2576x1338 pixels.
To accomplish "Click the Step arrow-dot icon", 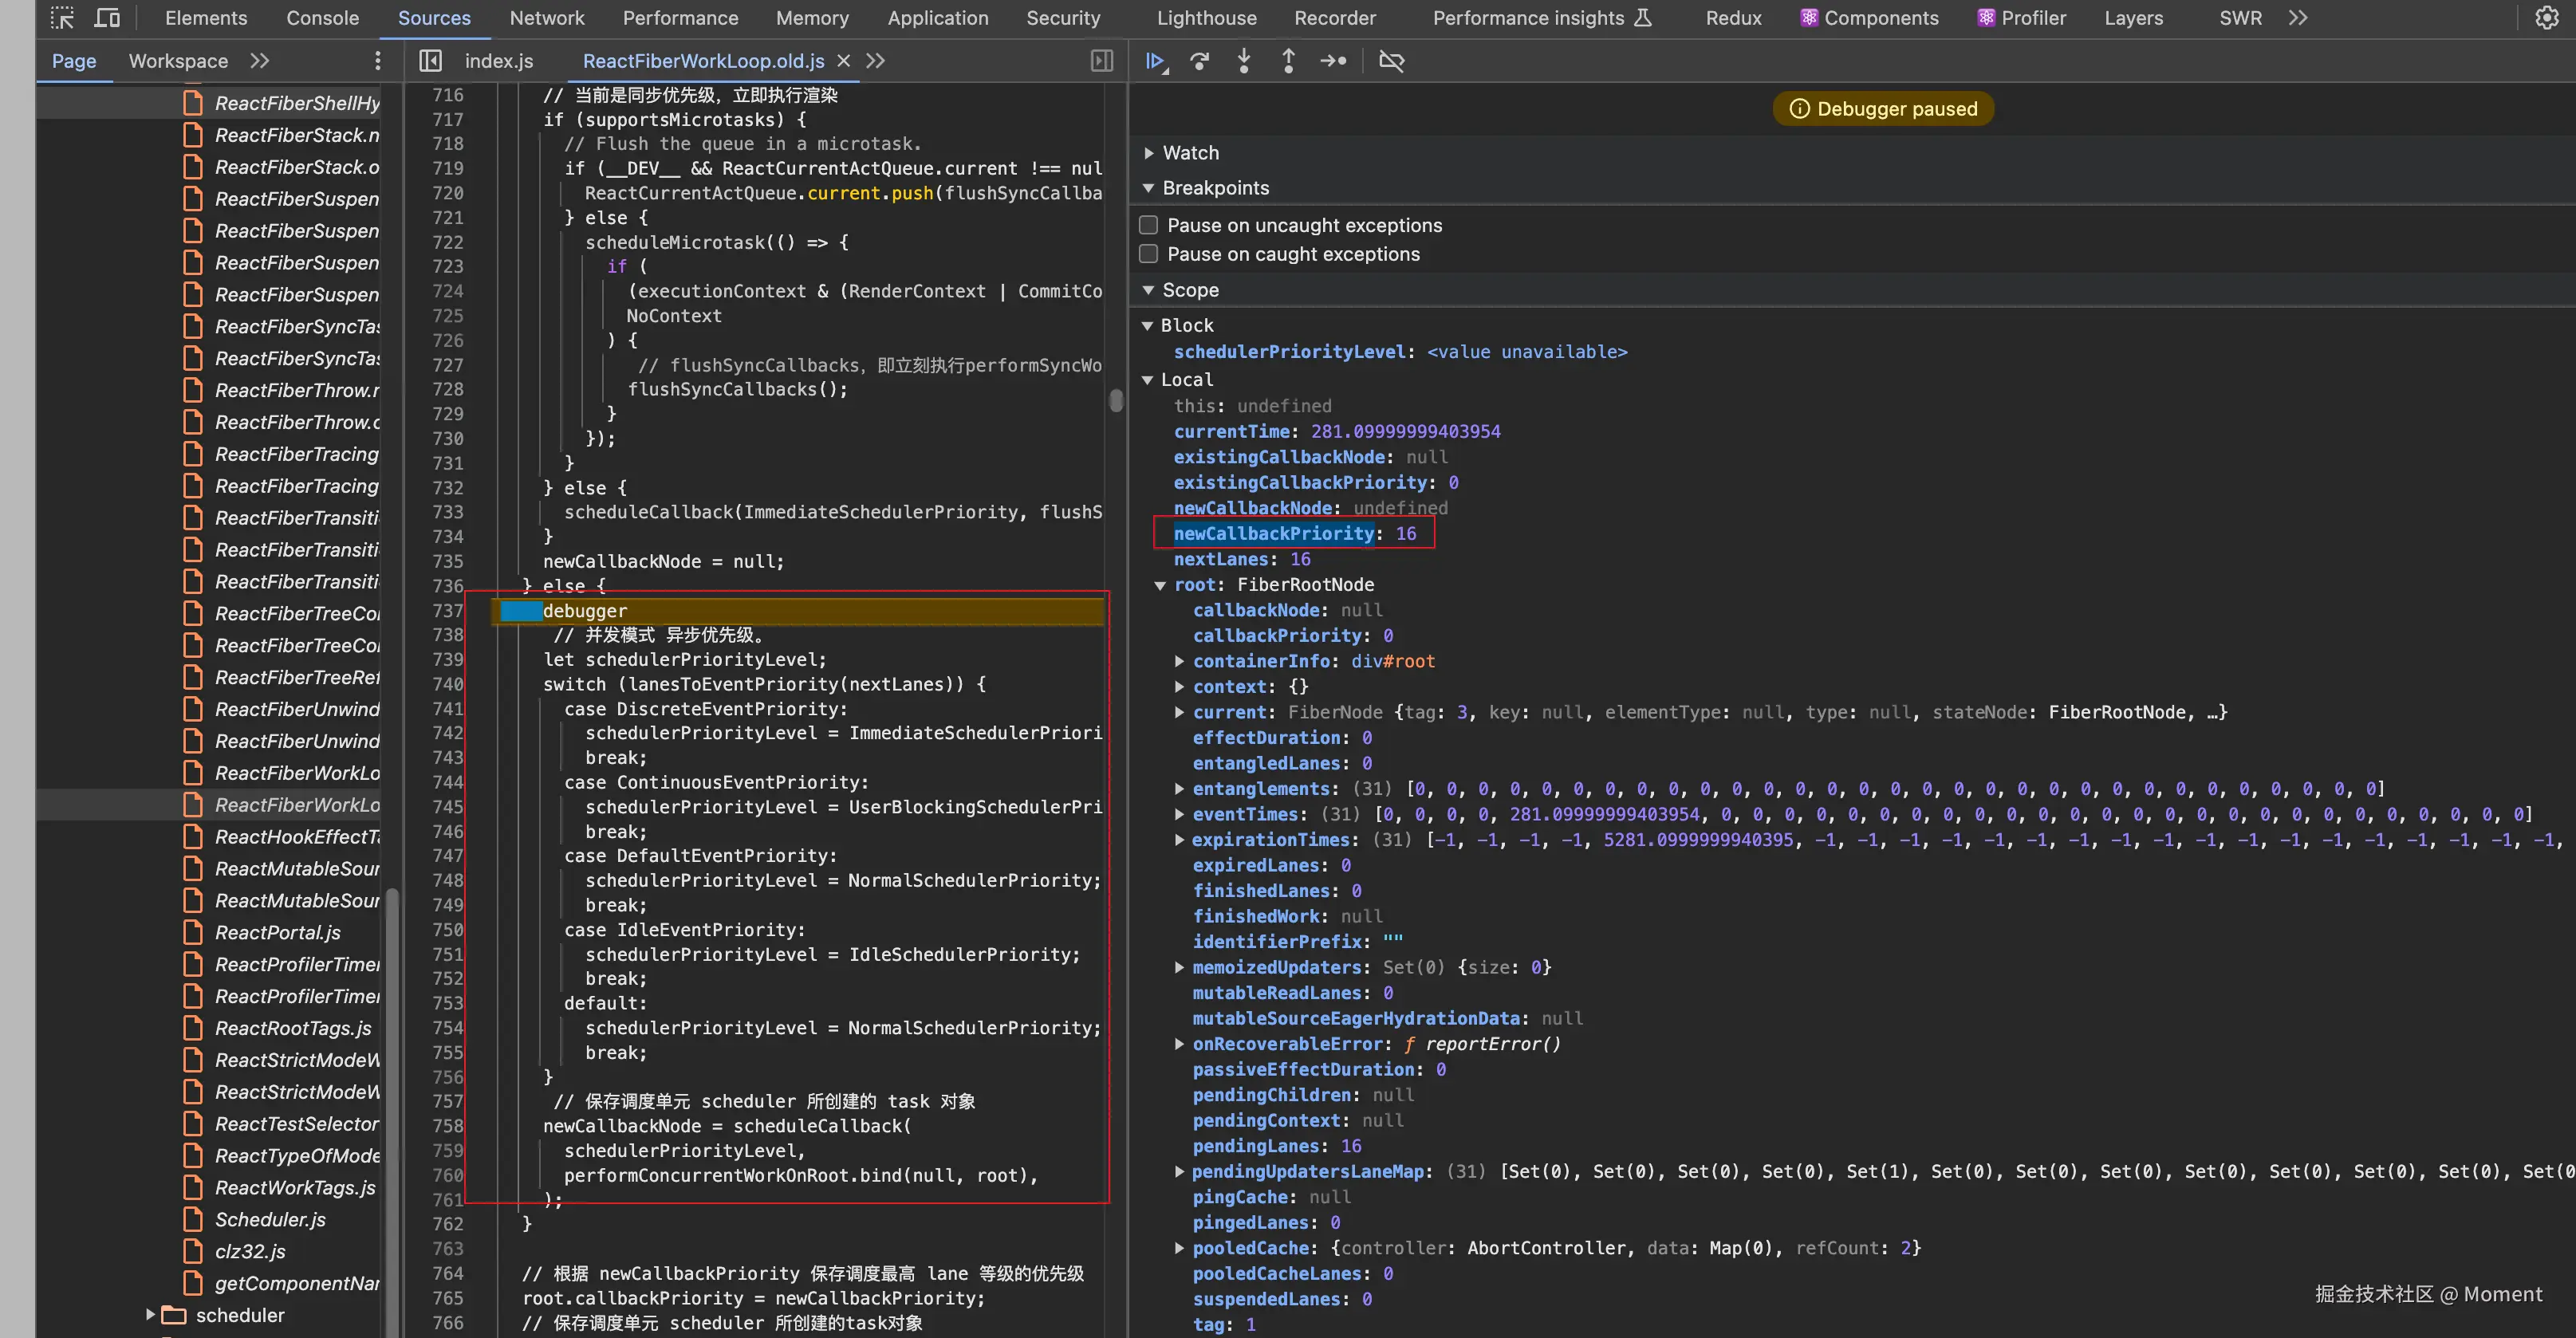I will 1333,61.
